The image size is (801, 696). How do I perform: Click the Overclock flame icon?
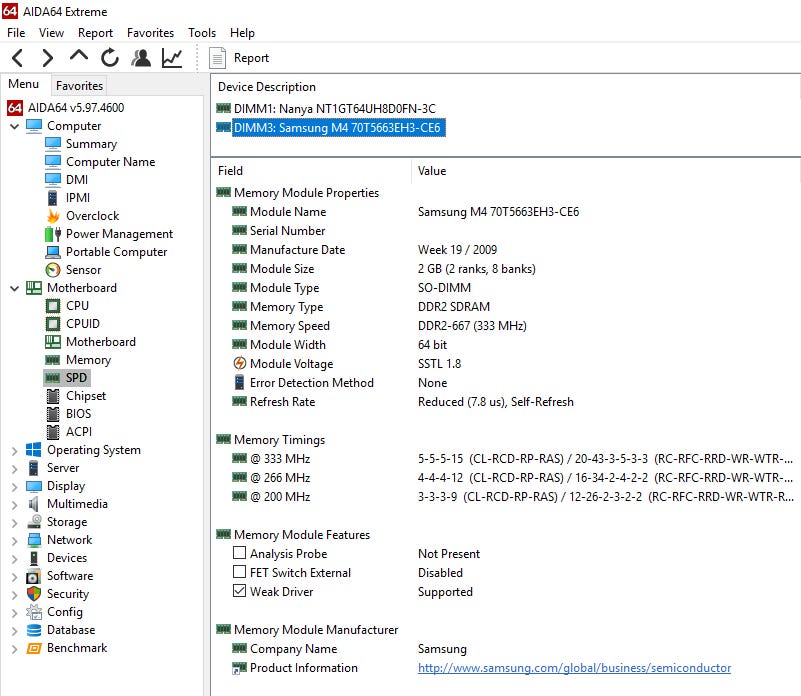[53, 216]
